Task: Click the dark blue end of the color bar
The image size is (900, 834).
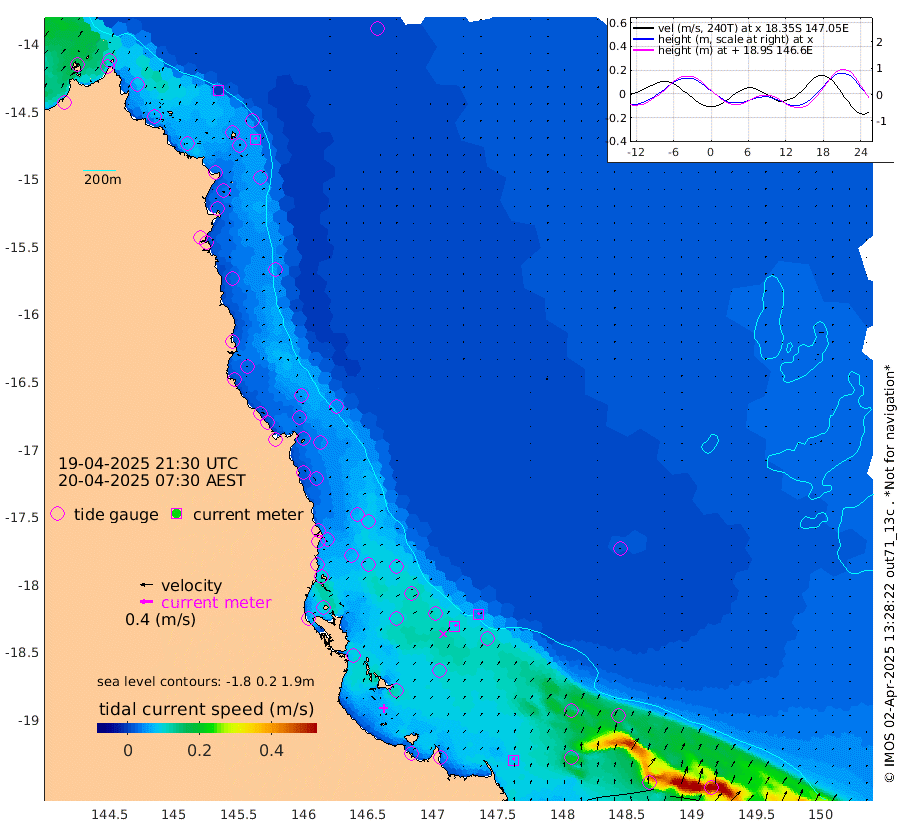Action: tap(102, 728)
